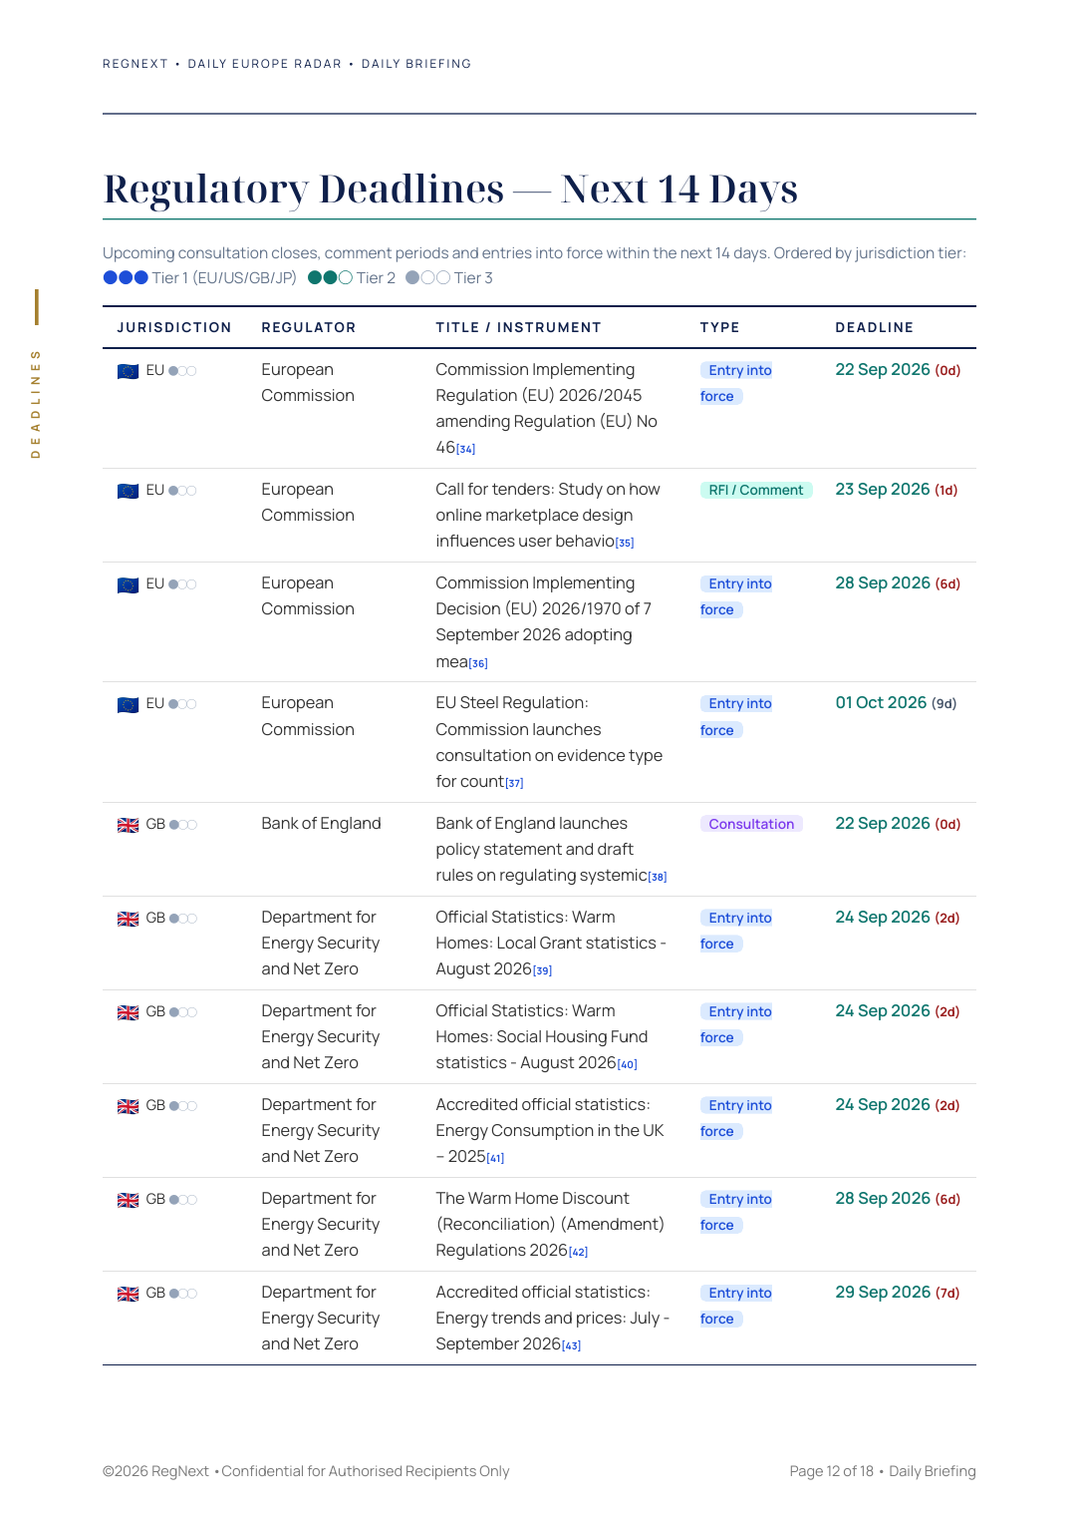Select the EU flag in the Decision 2026/1970 row
Viewport: 1080px width, 1528px height.
click(128, 585)
